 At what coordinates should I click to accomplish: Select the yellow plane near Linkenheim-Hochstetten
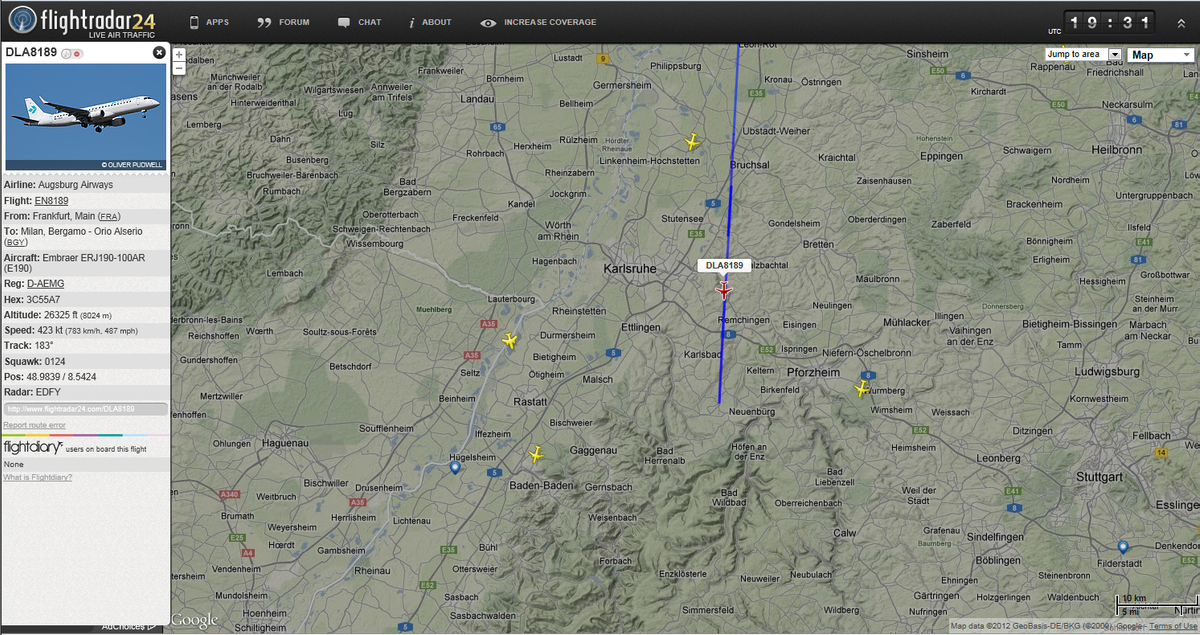point(691,142)
